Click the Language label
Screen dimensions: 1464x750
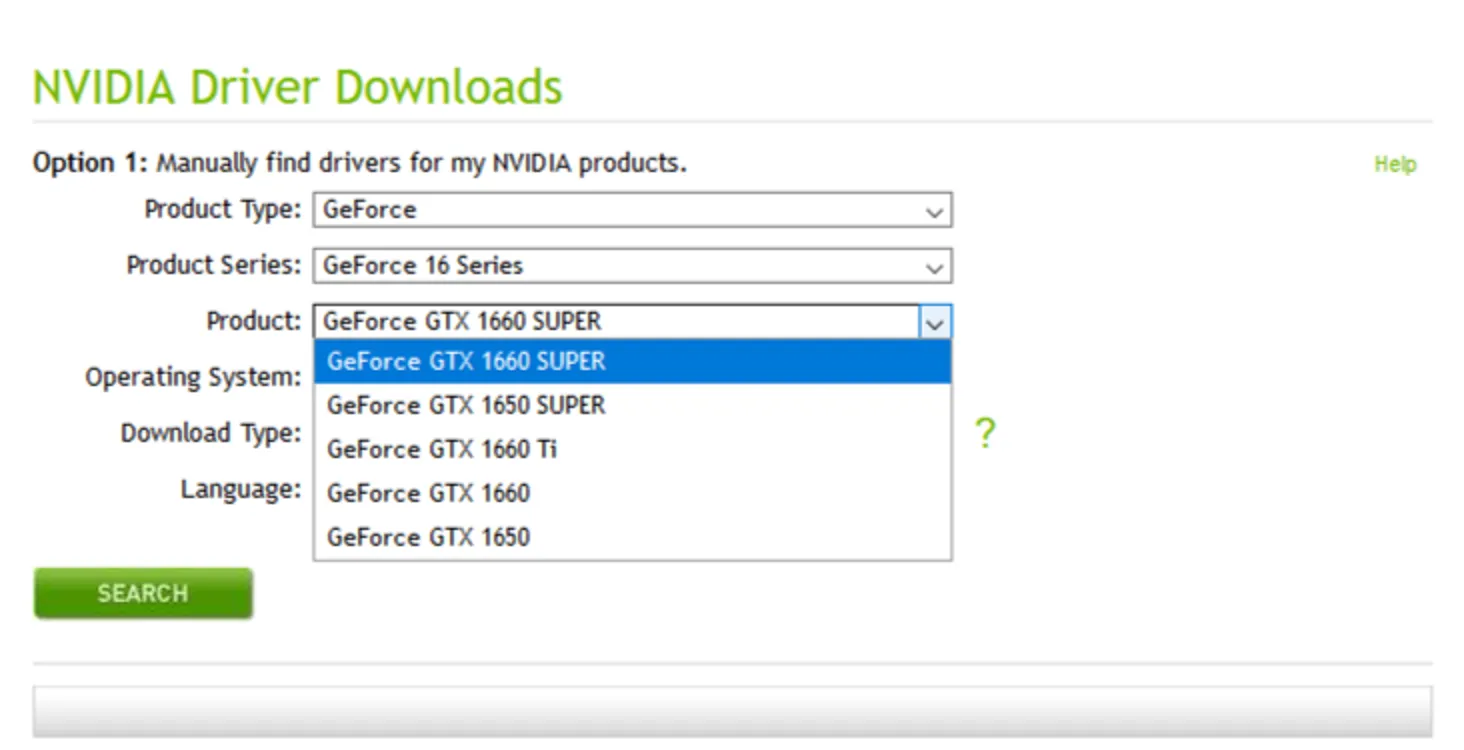coord(241,490)
